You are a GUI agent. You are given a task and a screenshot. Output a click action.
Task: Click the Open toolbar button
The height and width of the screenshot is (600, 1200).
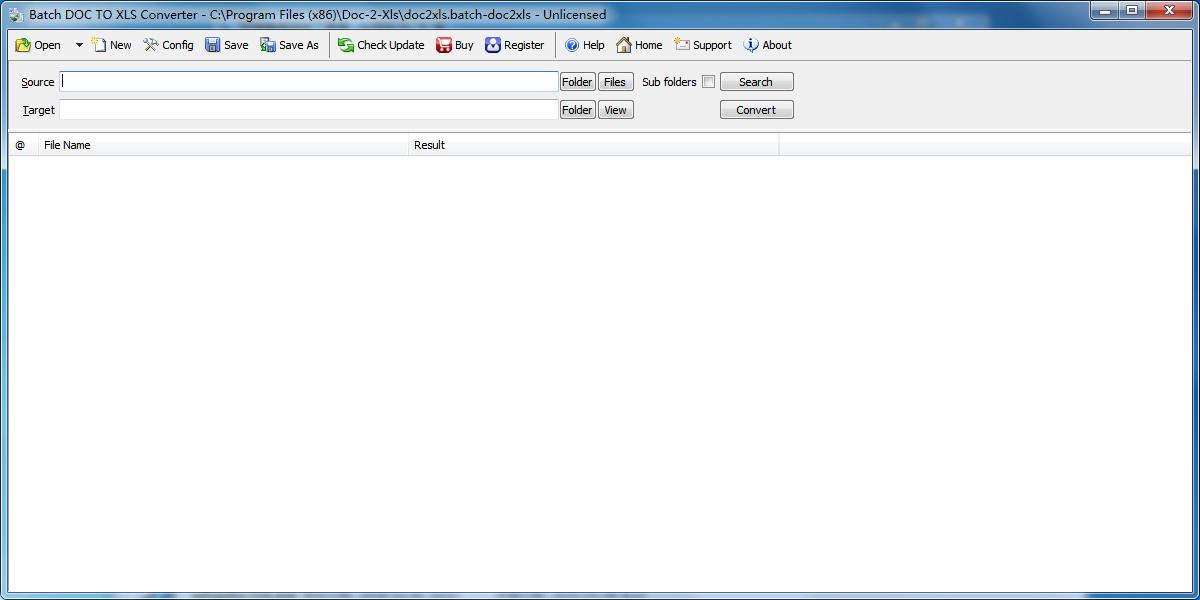coord(38,45)
